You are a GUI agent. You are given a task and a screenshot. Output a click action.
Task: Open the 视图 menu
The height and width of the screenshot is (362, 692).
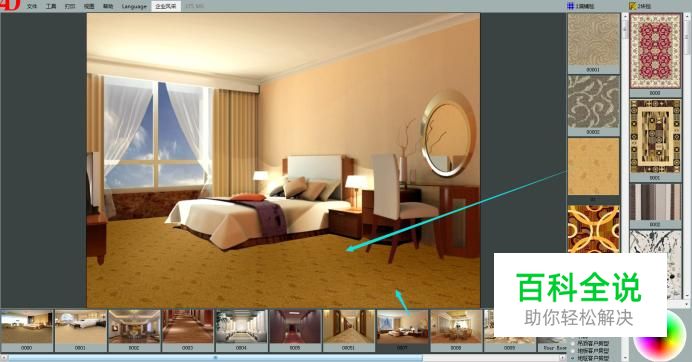click(89, 6)
